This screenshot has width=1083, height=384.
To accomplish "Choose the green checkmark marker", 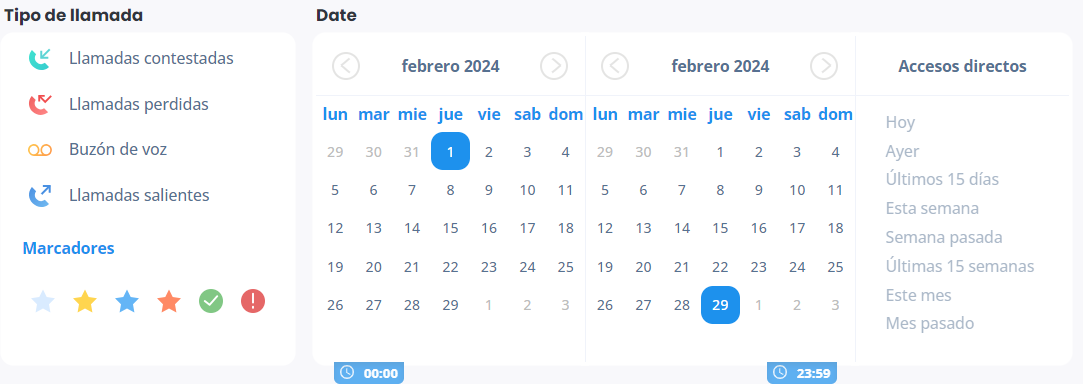I will coord(211,301).
